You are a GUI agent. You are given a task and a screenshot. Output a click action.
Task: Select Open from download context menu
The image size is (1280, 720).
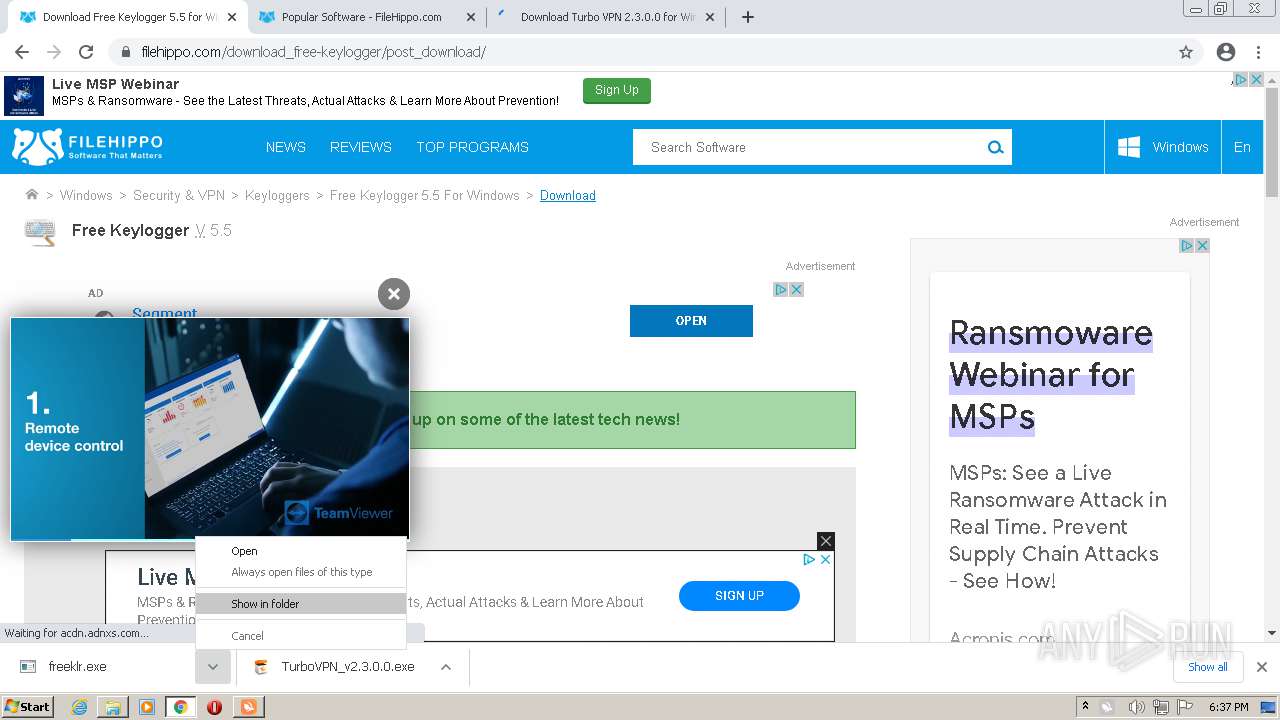coord(301,551)
